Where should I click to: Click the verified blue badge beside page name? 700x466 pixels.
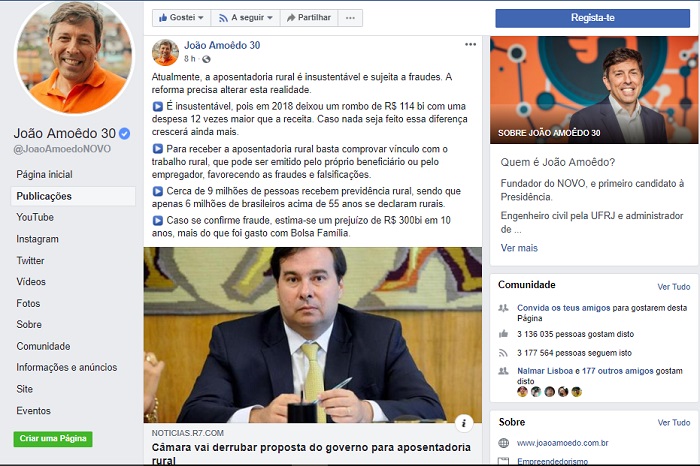click(125, 133)
